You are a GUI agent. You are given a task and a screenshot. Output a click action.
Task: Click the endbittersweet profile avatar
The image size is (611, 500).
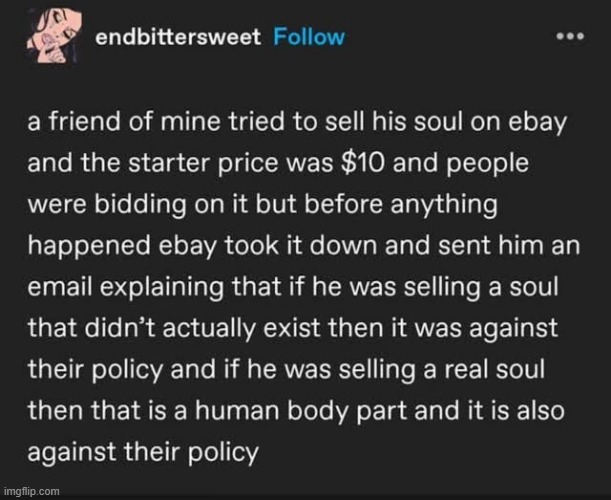pyautogui.click(x=55, y=35)
